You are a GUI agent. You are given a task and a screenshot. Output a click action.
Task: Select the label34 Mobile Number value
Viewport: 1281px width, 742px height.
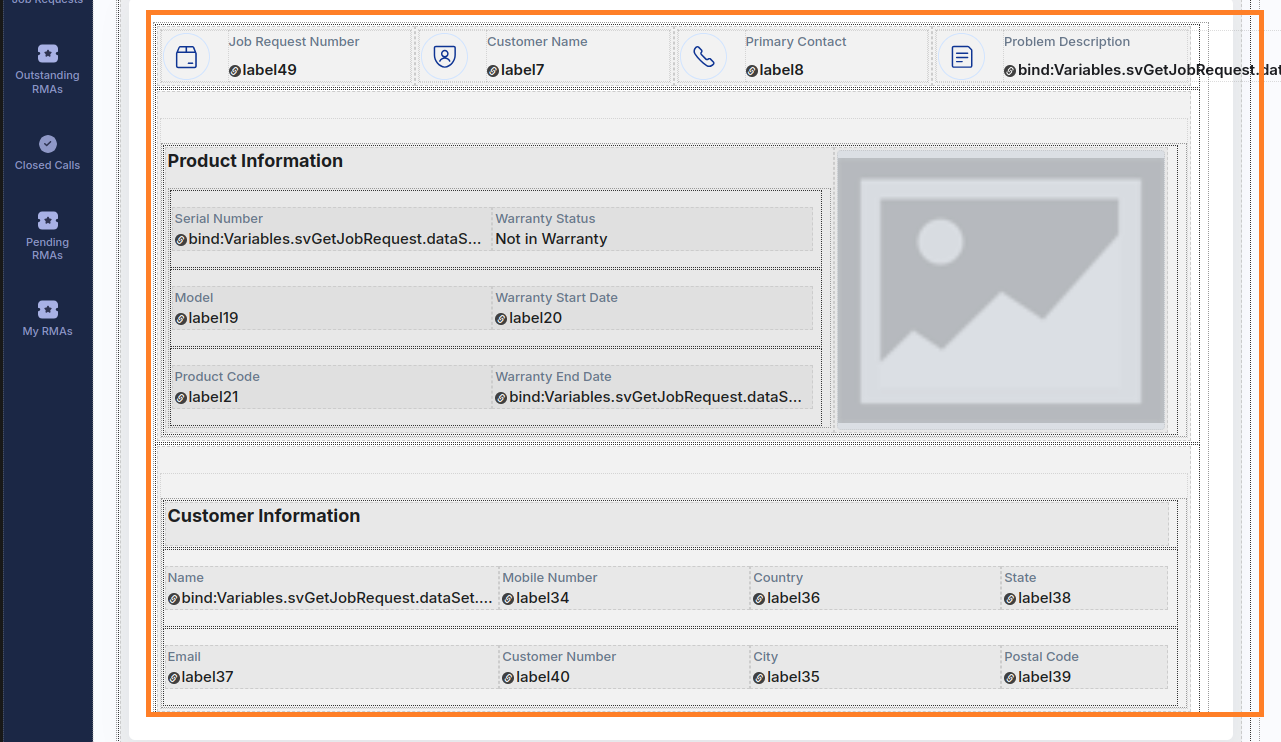coord(542,598)
